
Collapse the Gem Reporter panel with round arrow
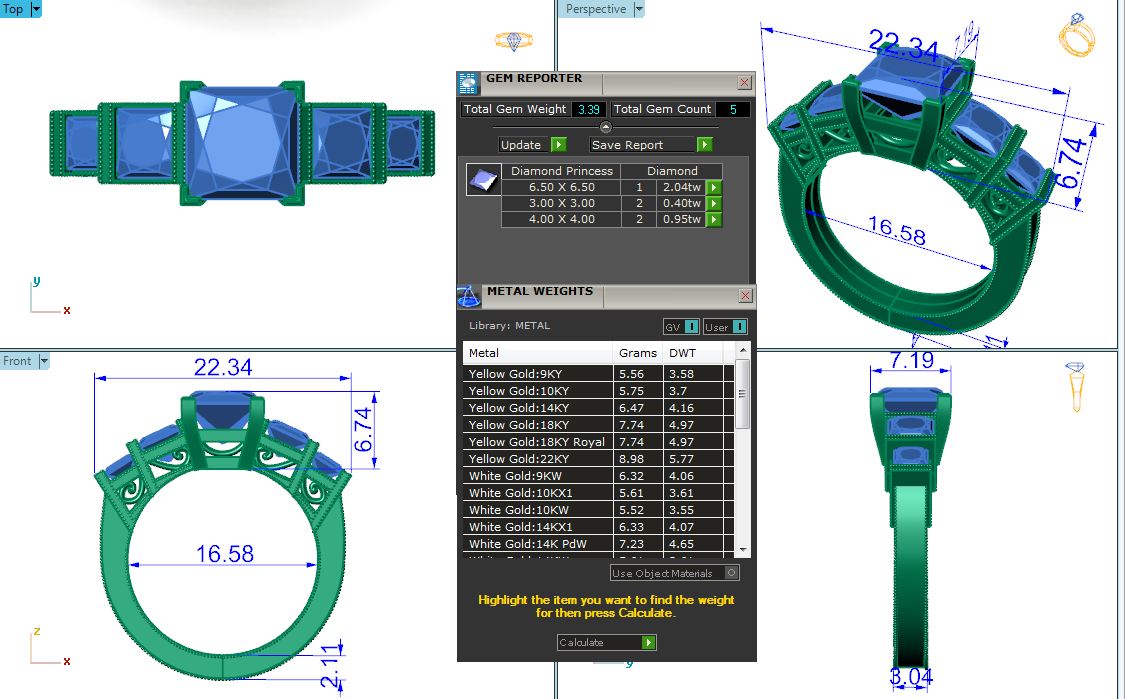click(x=605, y=127)
